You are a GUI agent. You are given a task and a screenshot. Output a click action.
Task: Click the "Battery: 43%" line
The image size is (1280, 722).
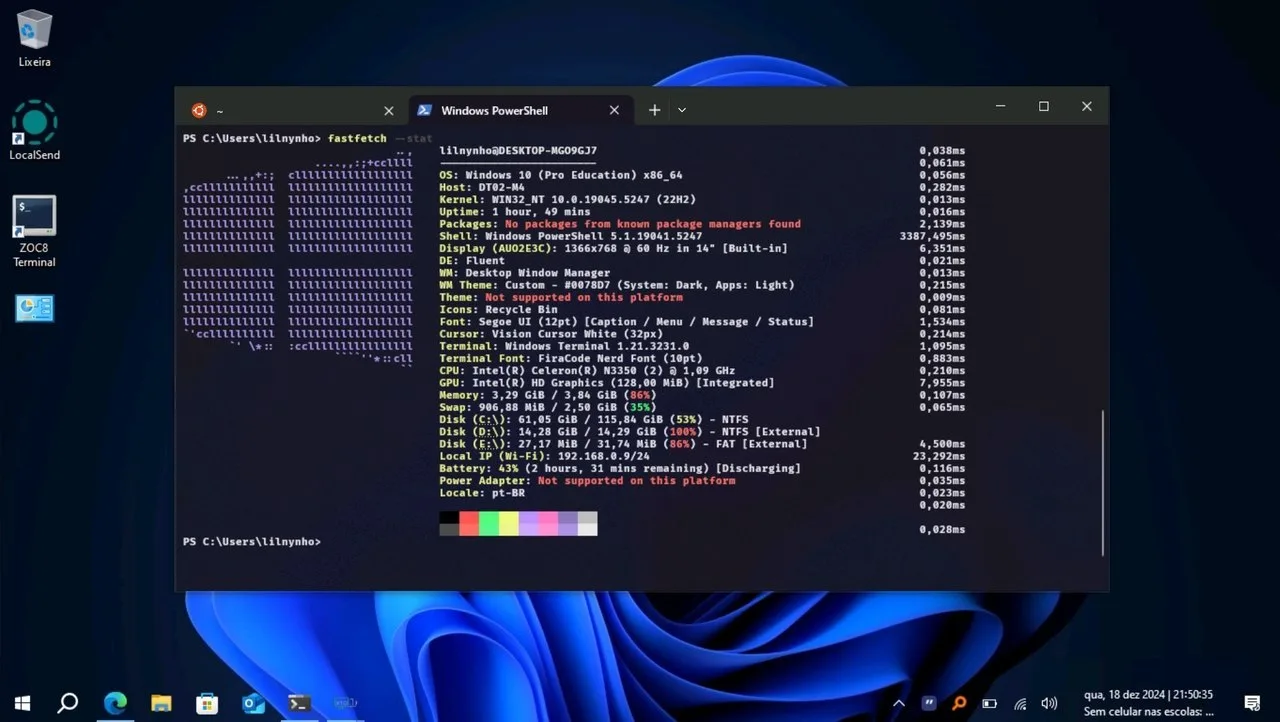click(x=620, y=468)
